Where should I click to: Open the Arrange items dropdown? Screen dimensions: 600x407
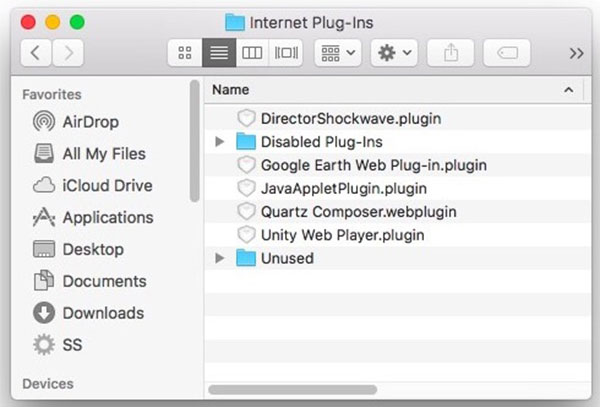coord(337,53)
